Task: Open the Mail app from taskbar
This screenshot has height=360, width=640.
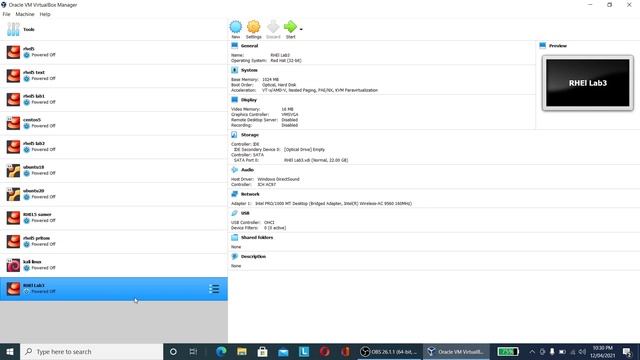Action: click(x=283, y=351)
